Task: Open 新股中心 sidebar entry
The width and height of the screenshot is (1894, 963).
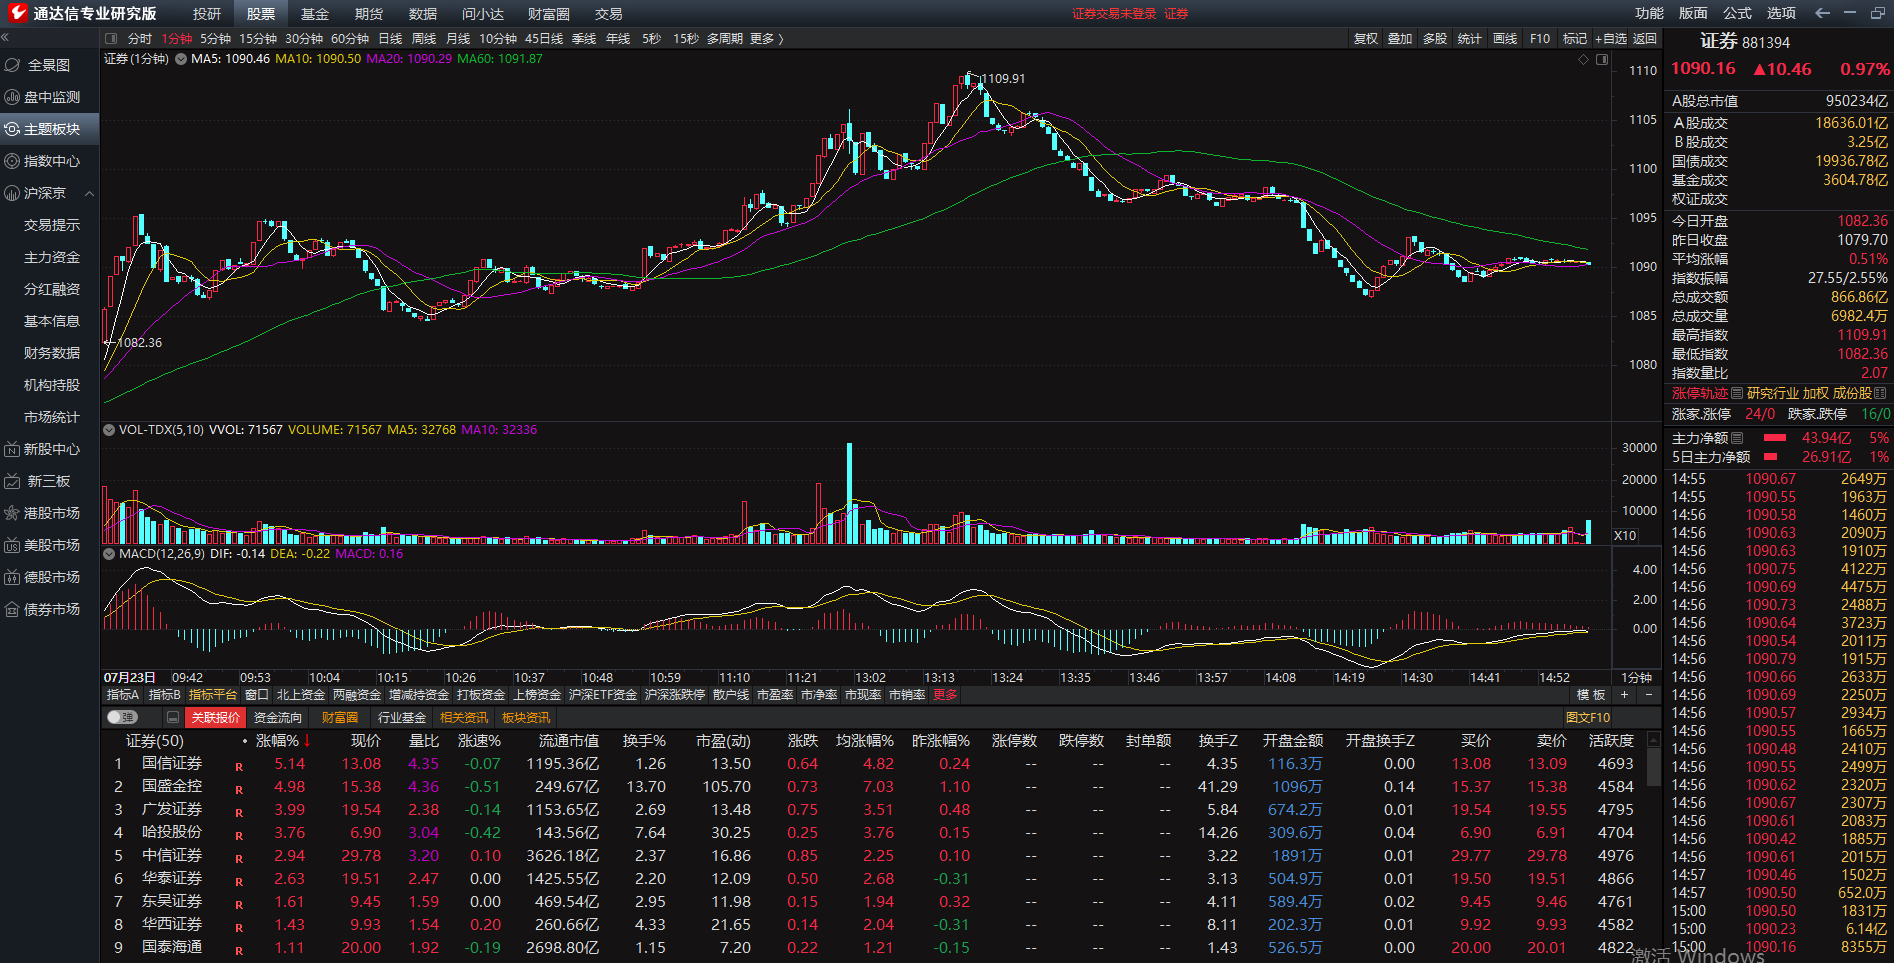Action: point(51,449)
